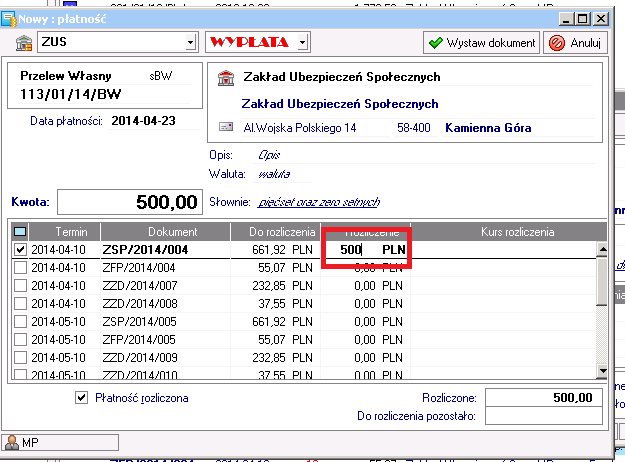
Task: Click the document number 113/01/14/BW
Action: (x=71, y=94)
